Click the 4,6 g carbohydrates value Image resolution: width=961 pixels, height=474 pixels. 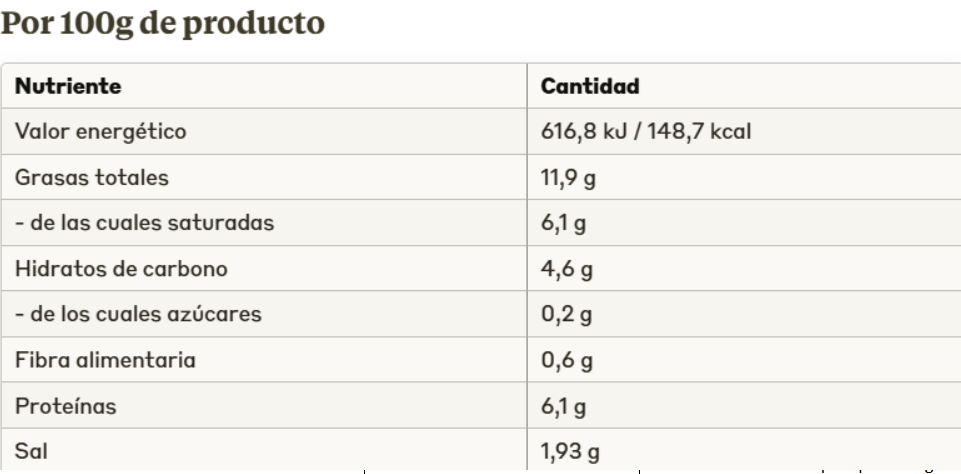[566, 269]
